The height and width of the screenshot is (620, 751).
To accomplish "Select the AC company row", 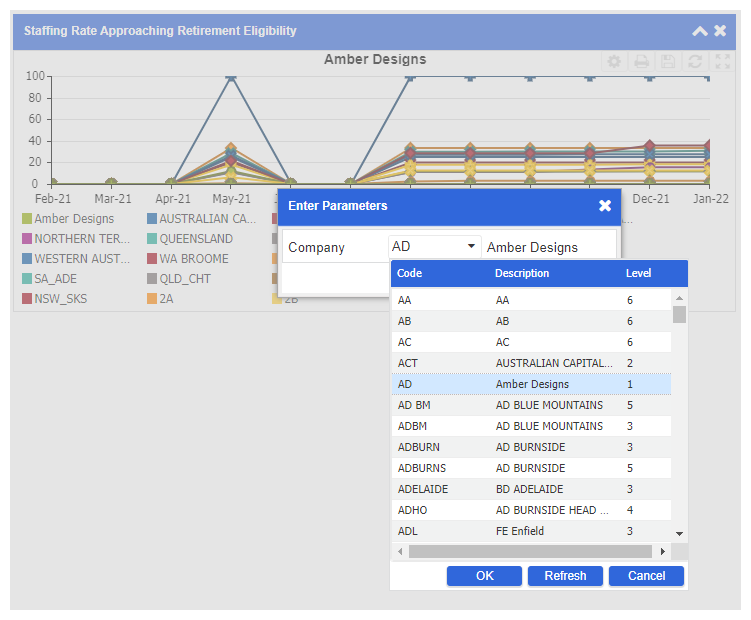I will coord(531,342).
